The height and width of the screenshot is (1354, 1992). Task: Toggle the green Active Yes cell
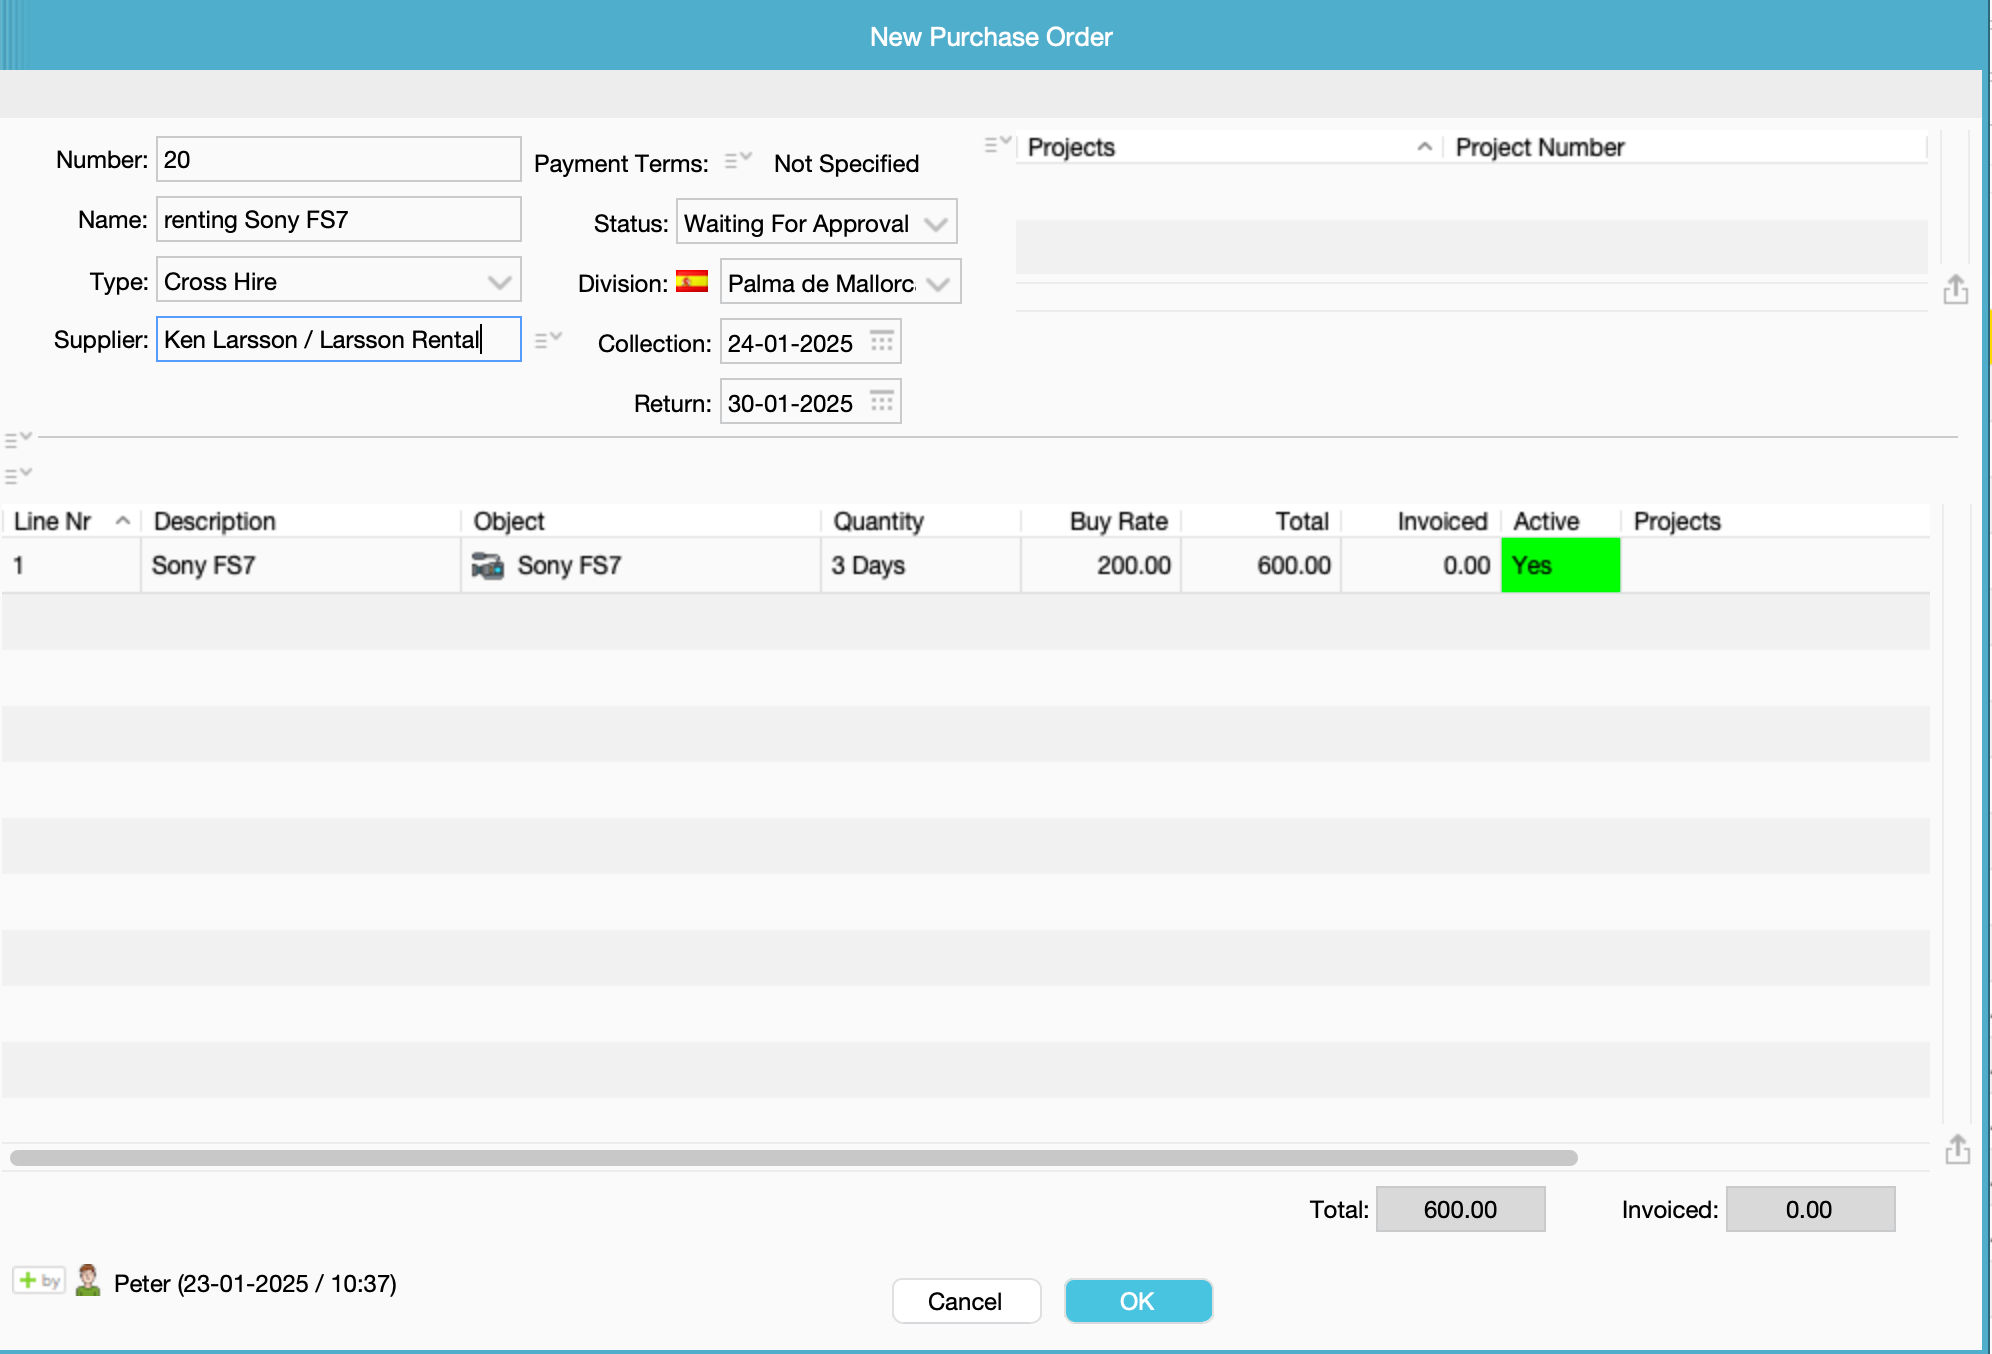1560,566
